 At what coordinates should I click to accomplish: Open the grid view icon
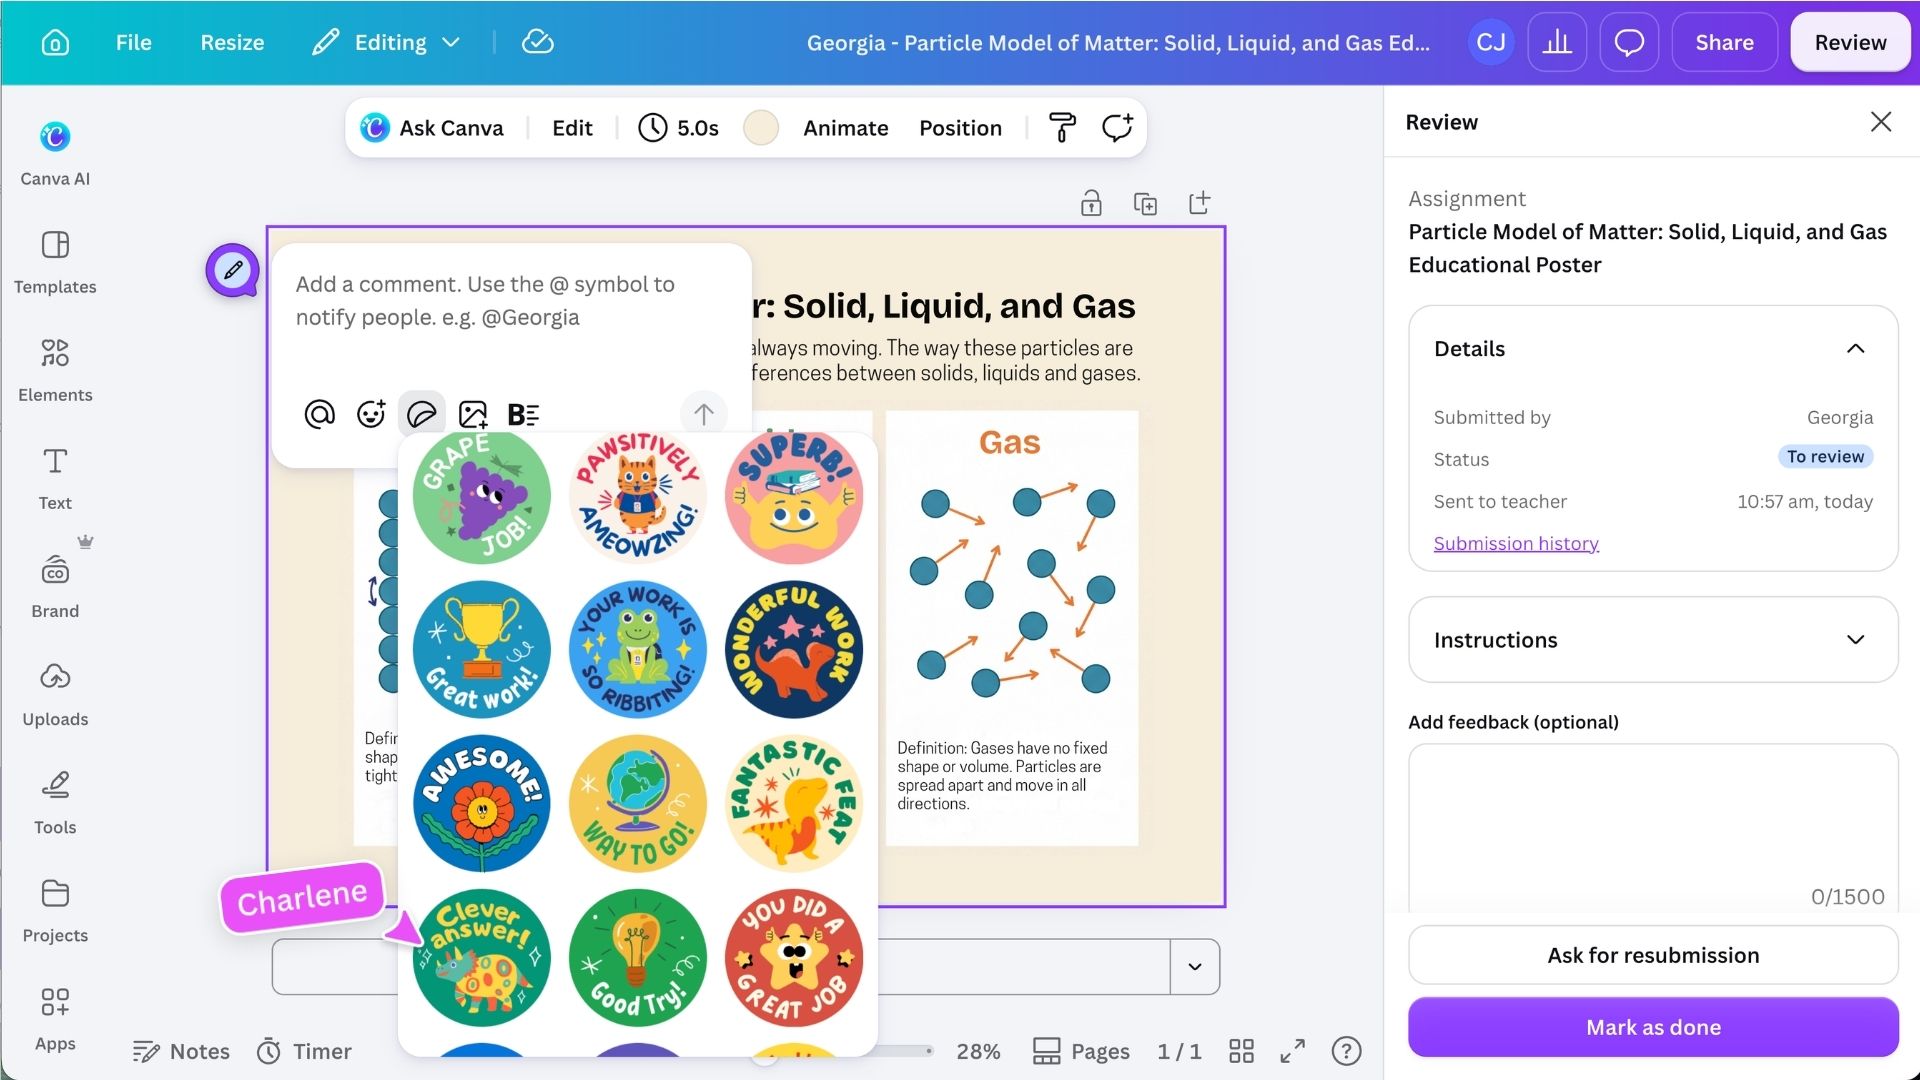click(x=1241, y=1051)
